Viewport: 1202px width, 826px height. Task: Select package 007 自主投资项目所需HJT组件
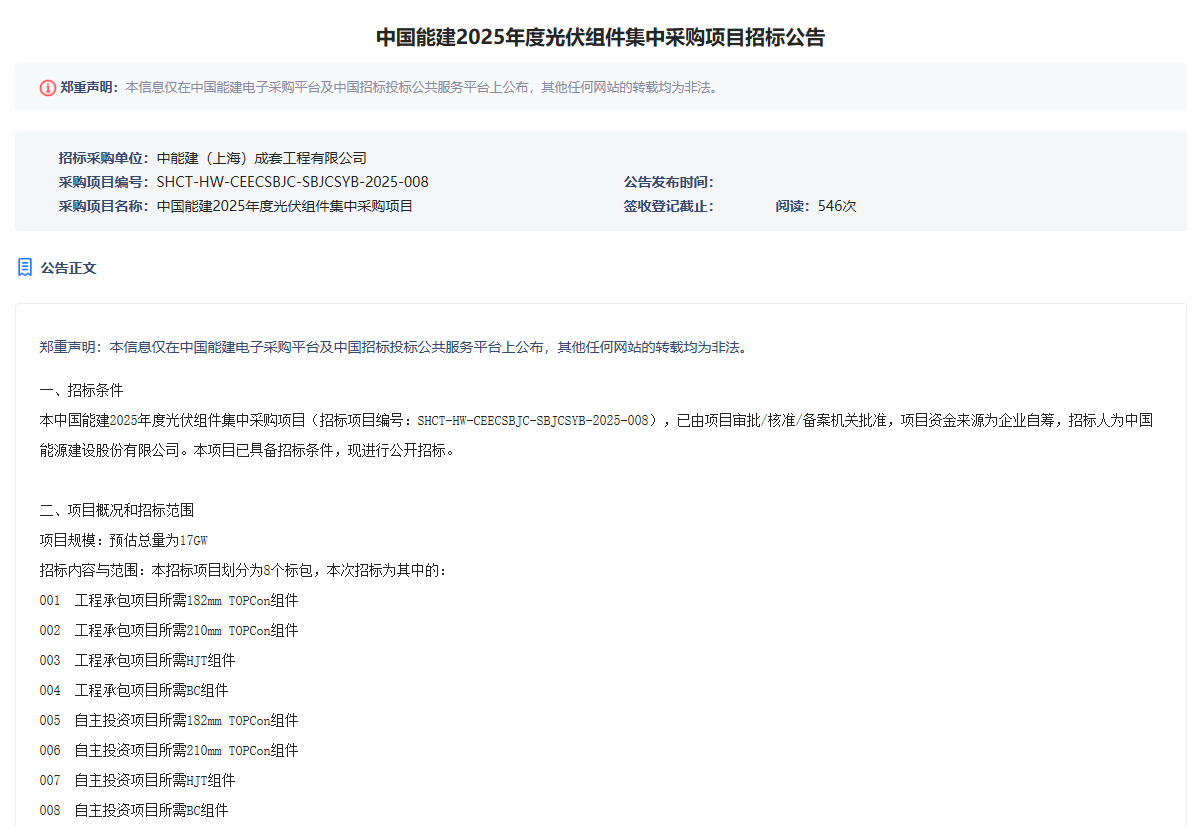coord(138,780)
